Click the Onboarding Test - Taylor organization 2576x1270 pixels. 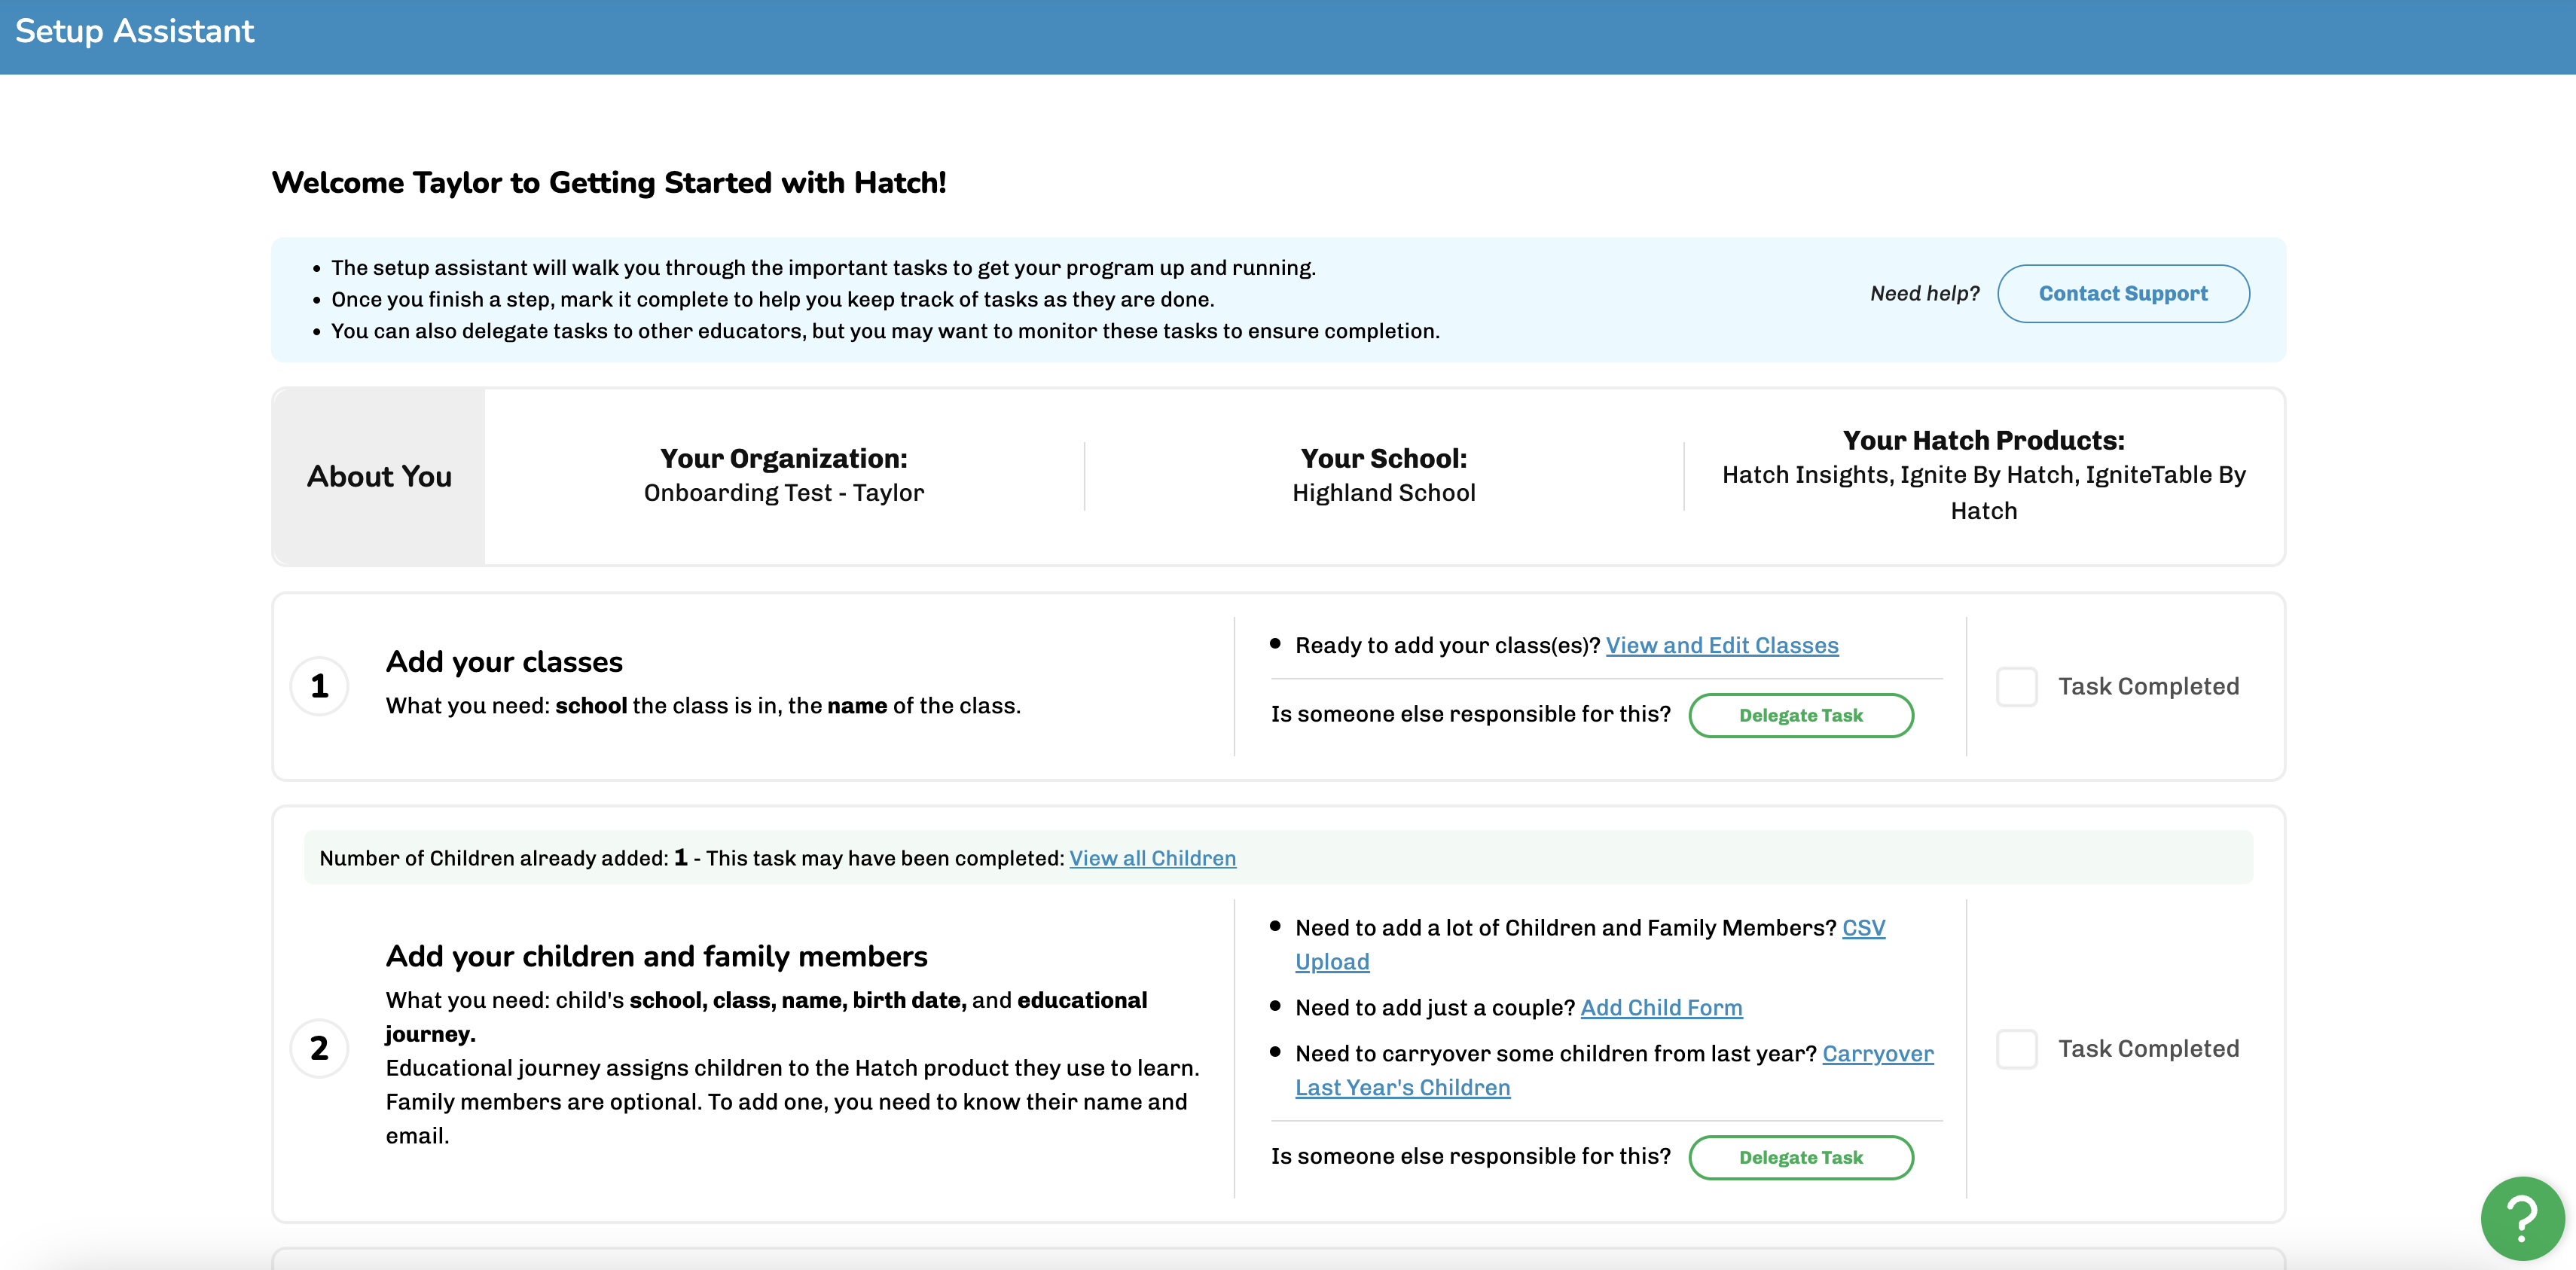coord(784,492)
